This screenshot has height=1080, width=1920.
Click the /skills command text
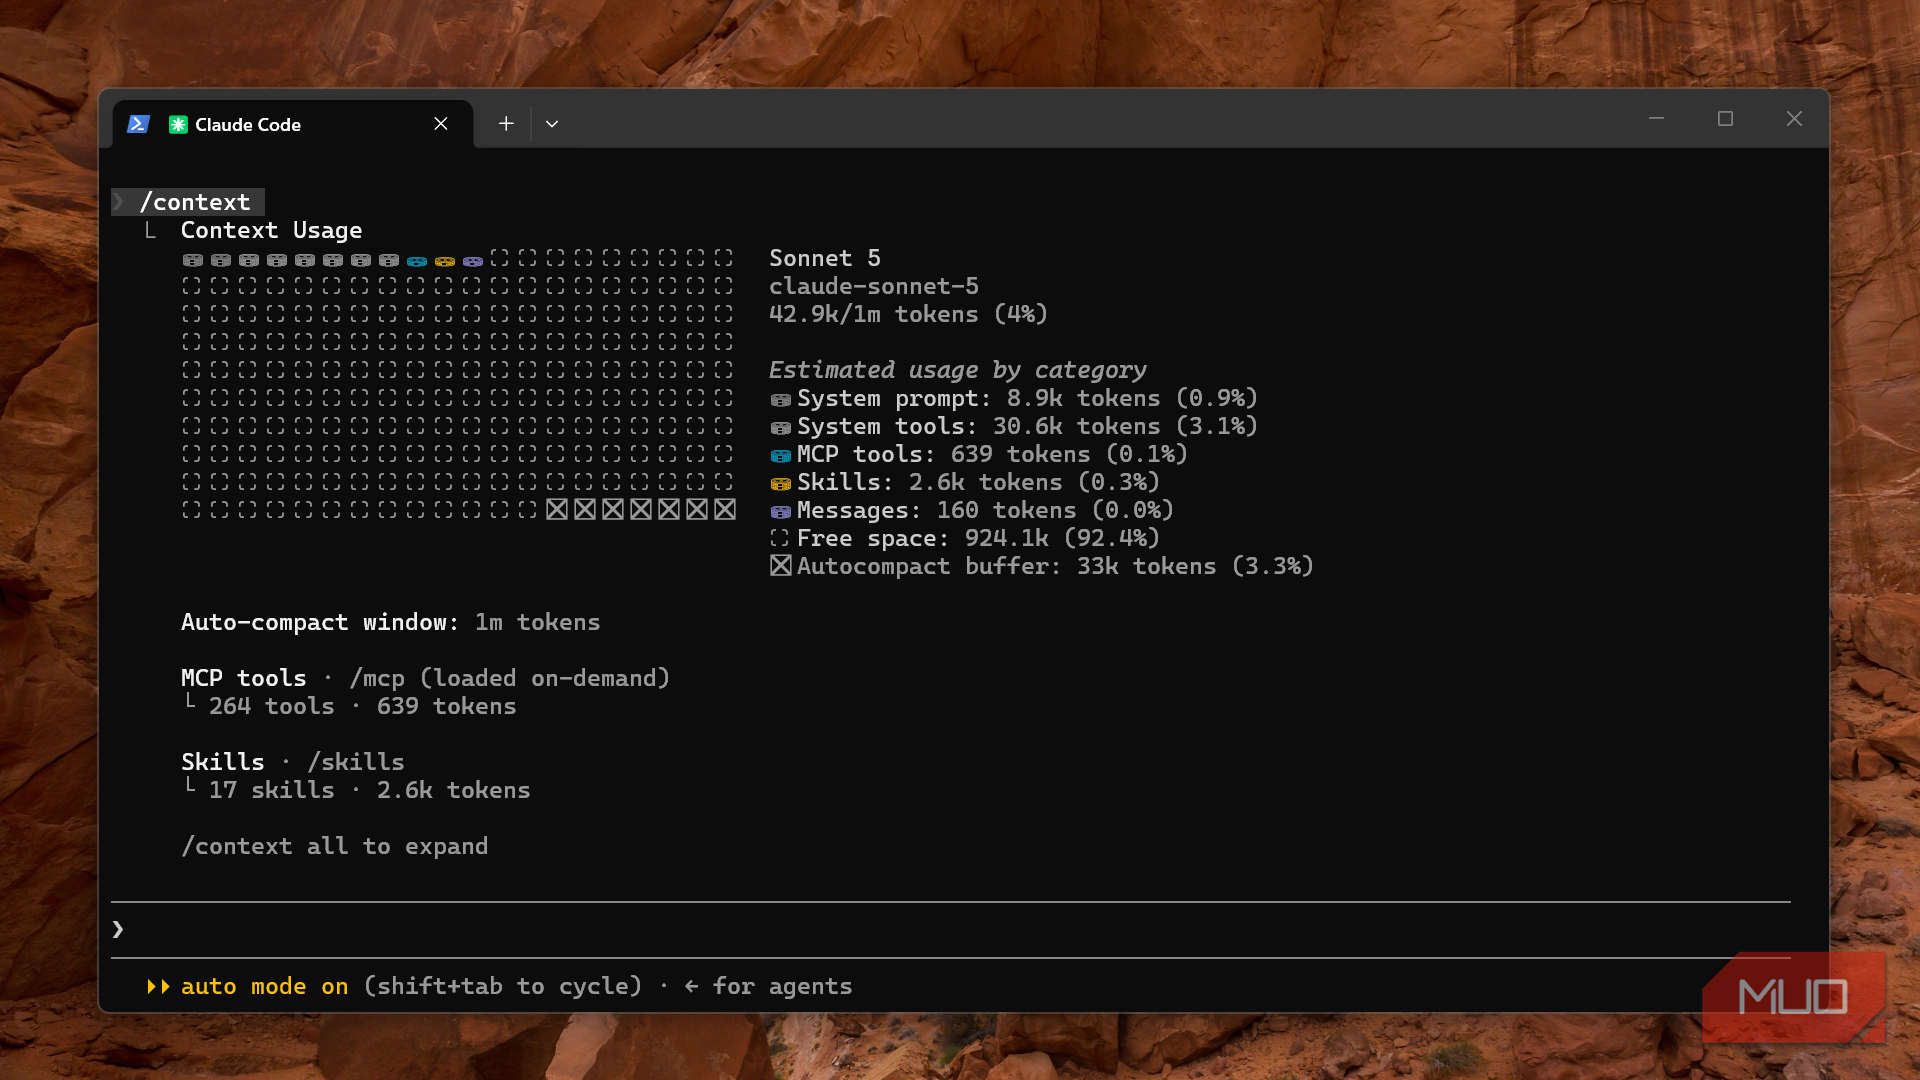pyautogui.click(x=356, y=762)
